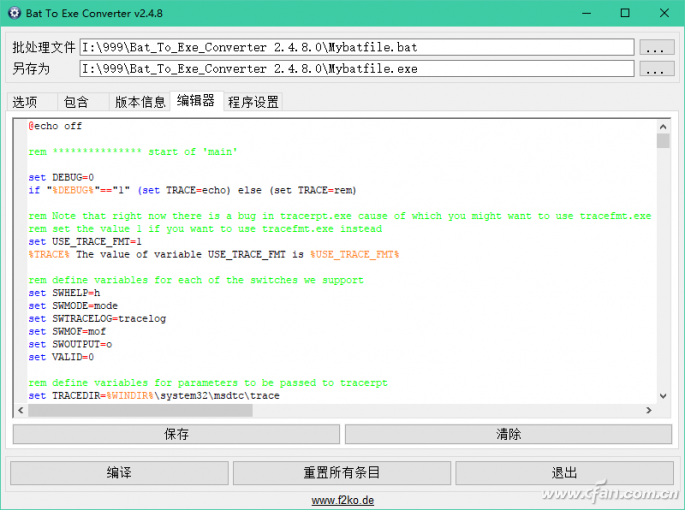This screenshot has height=510, width=685.
Task: Open the 程序设置 tab
Action: click(253, 102)
